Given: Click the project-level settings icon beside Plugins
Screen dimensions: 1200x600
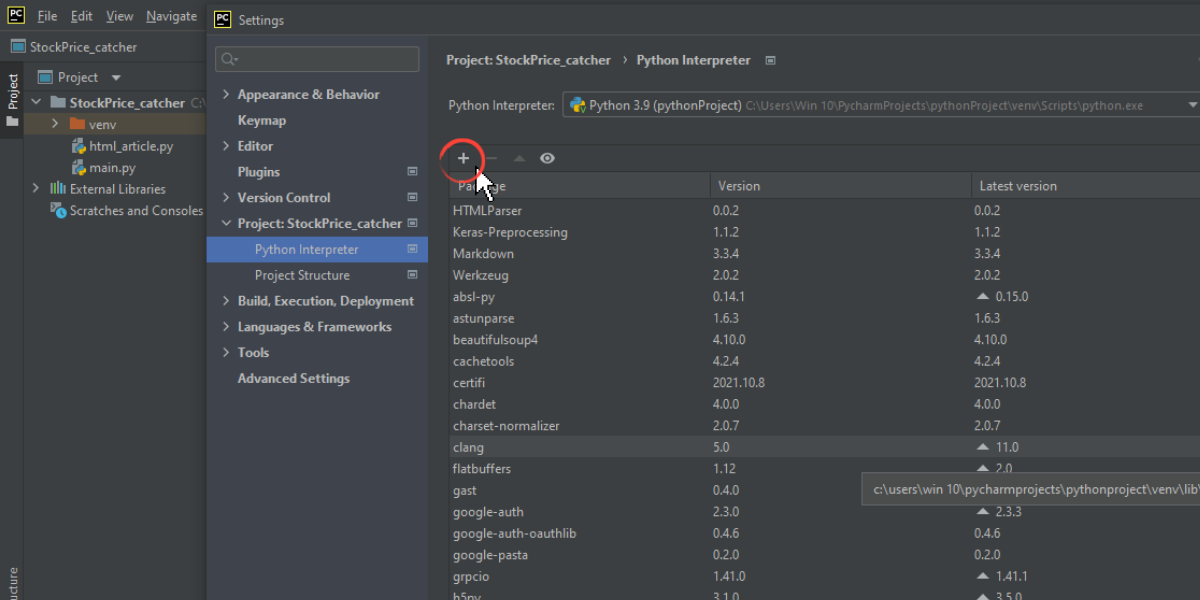Looking at the screenshot, I should (412, 172).
